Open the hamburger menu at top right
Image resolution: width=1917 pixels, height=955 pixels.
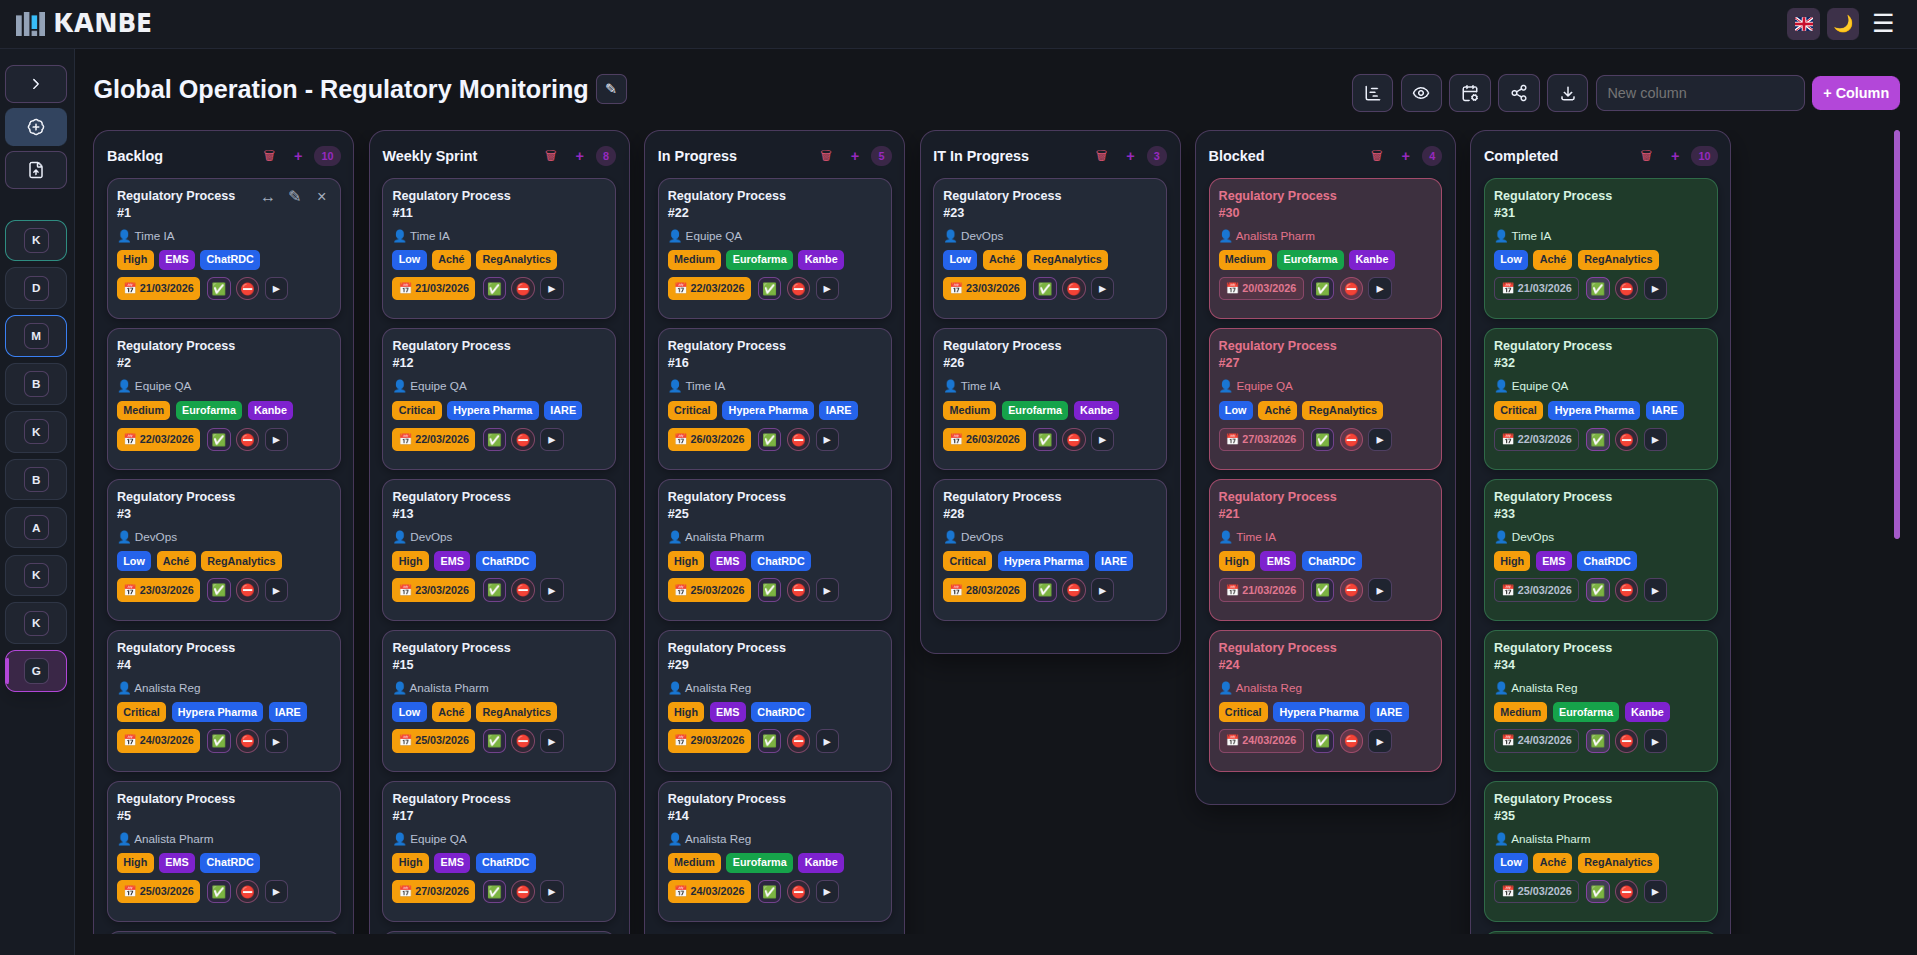[1882, 23]
